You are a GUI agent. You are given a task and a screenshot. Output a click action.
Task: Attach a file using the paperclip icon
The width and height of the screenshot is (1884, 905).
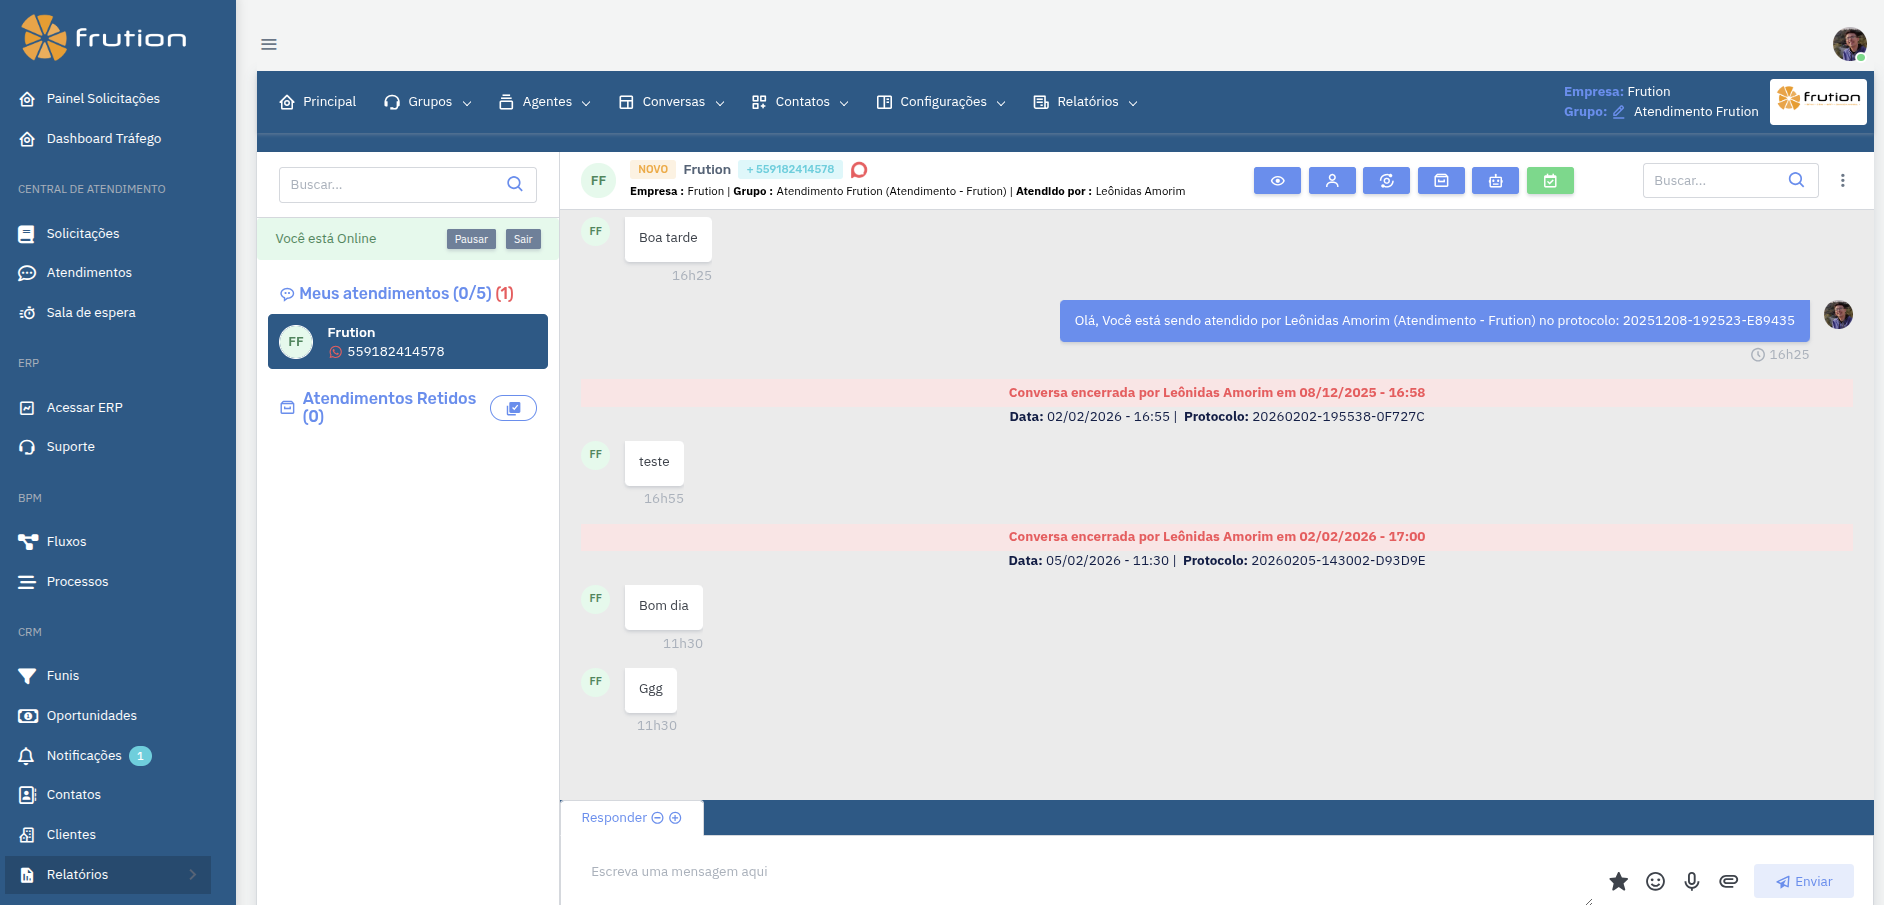click(1730, 881)
